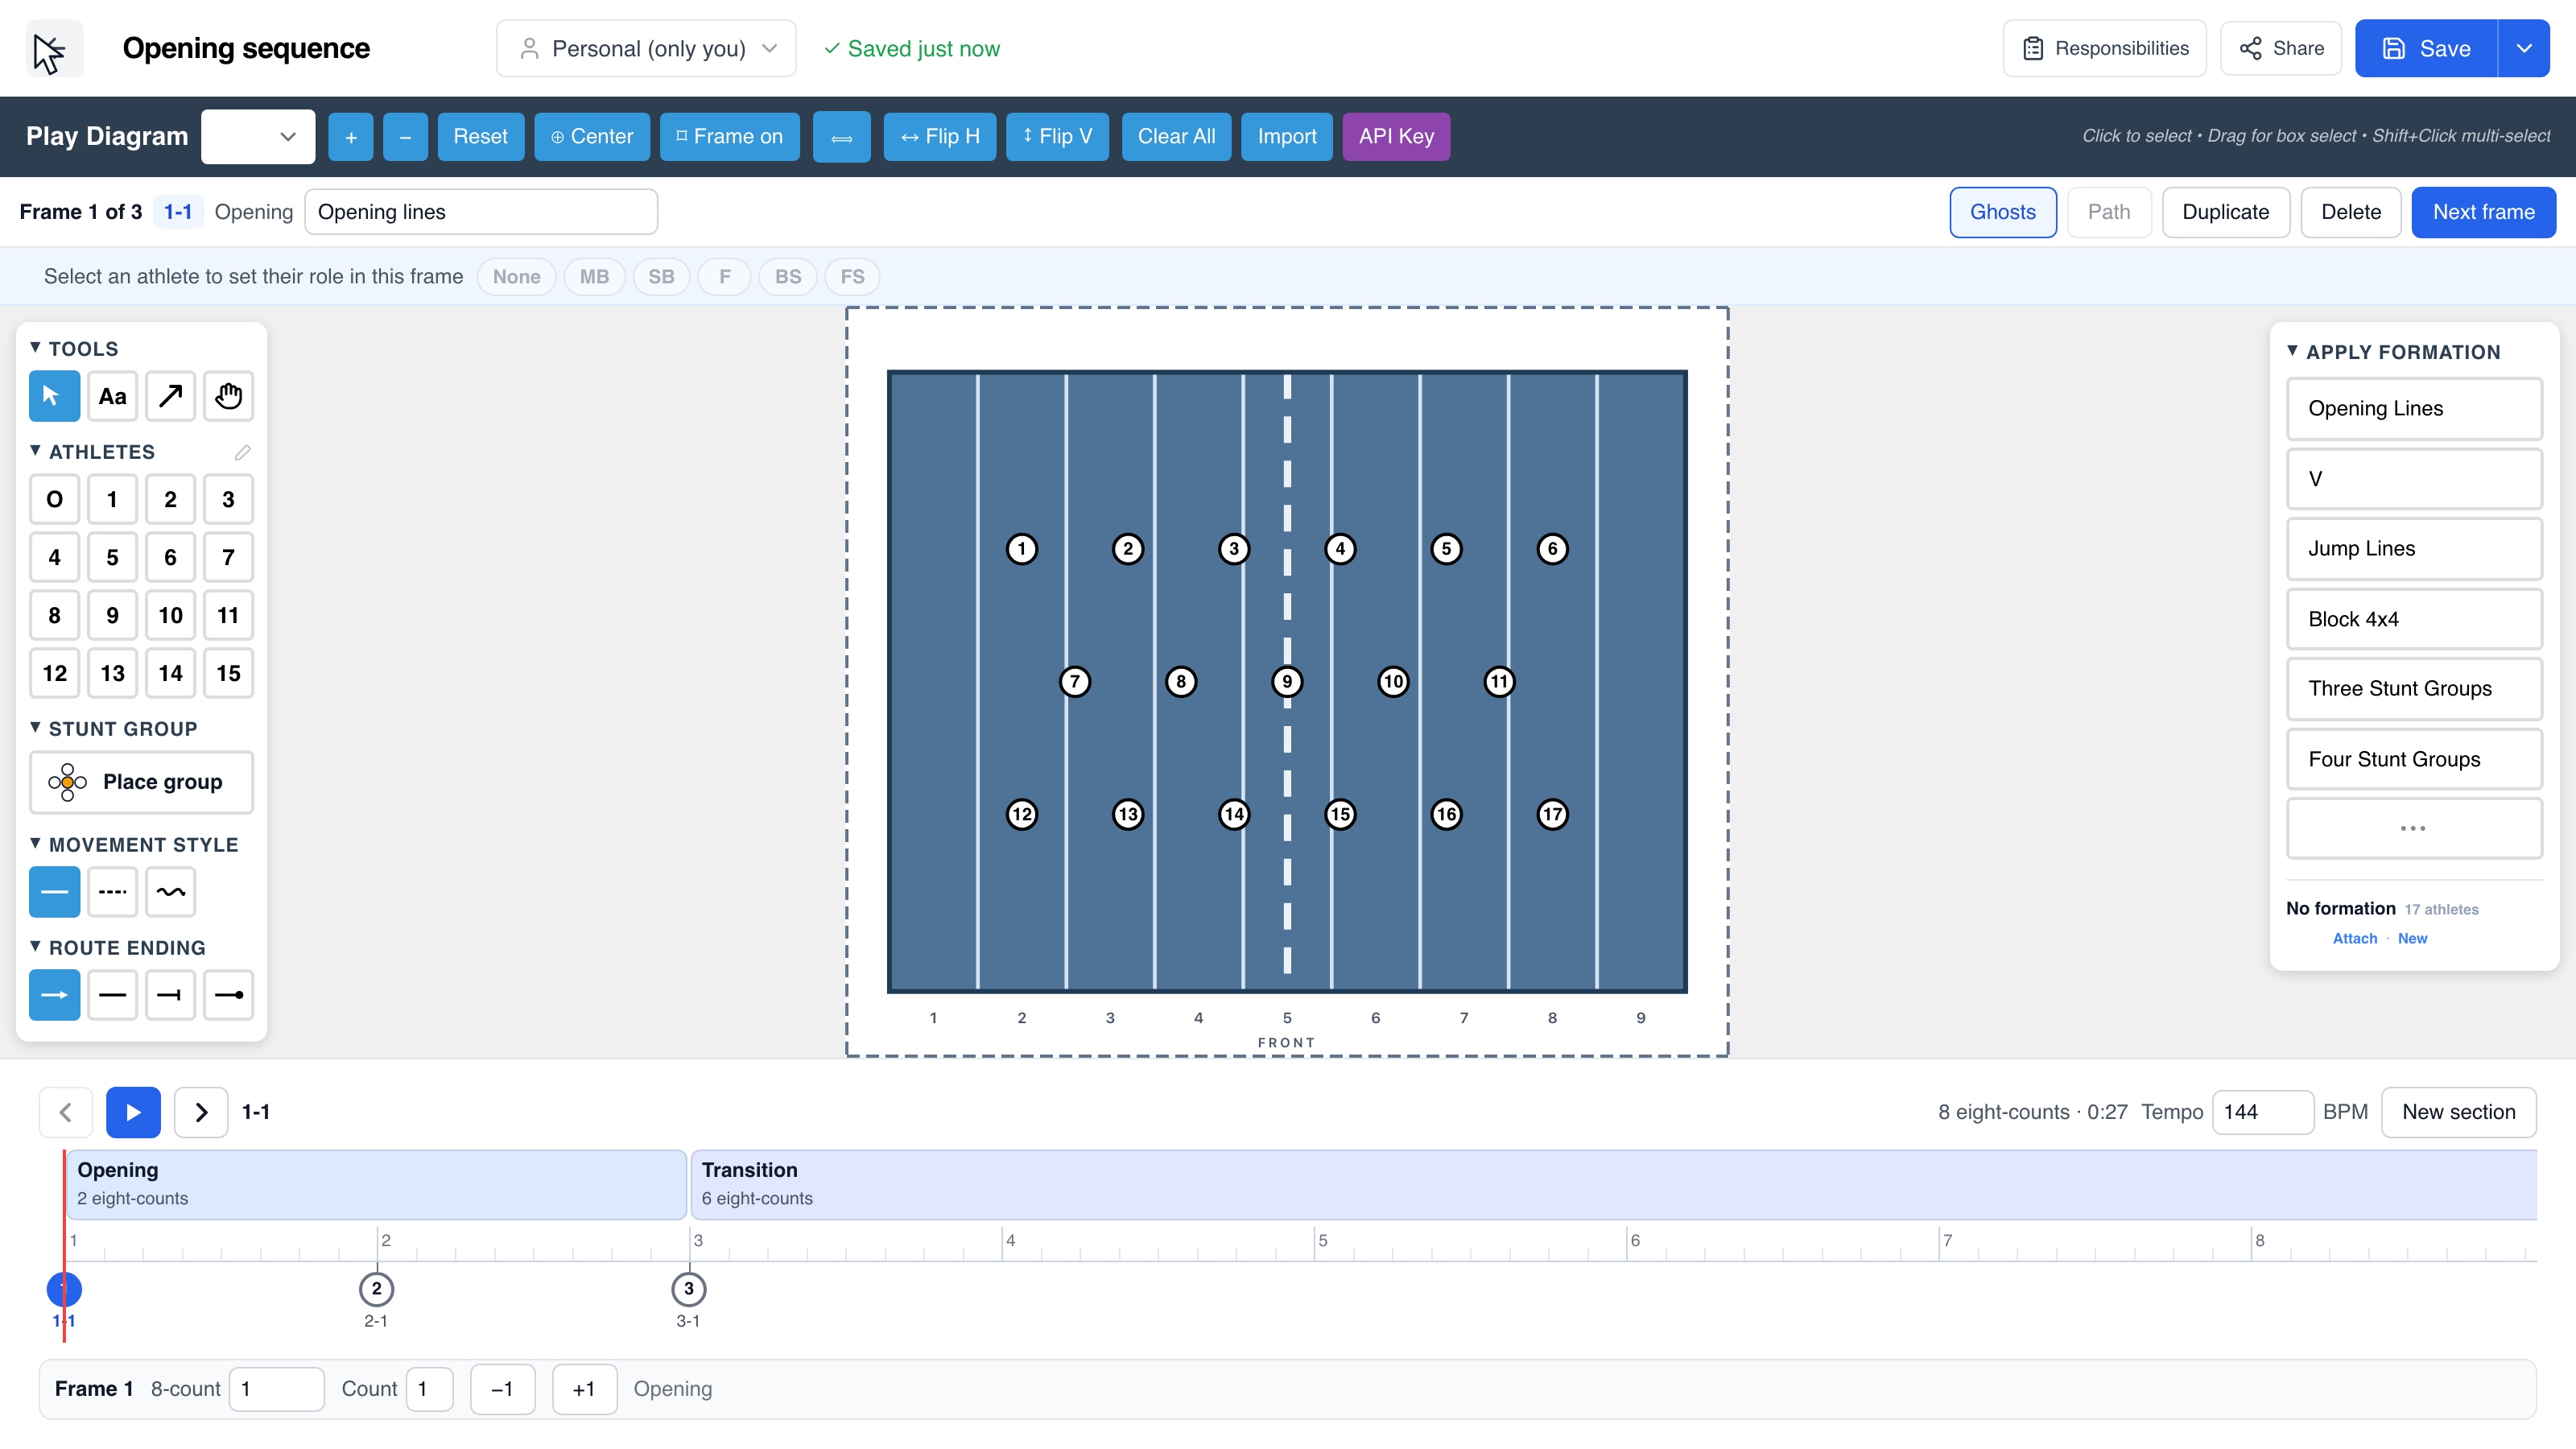Select dot route ending
The image size is (2576, 1449).
(228, 994)
